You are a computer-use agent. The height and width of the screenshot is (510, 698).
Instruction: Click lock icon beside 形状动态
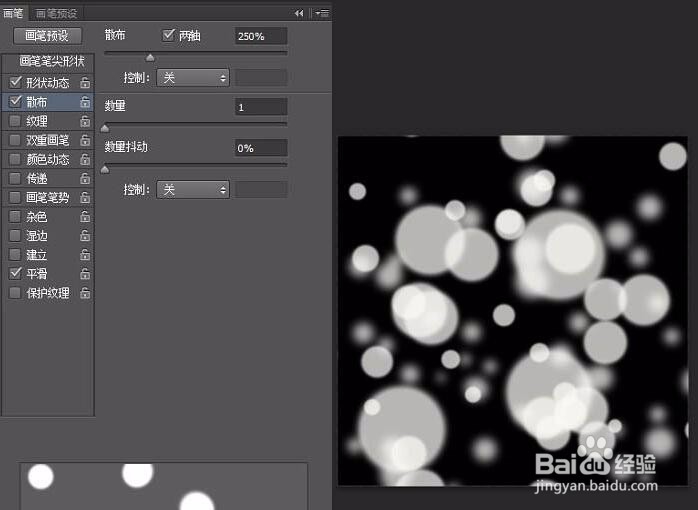(85, 82)
